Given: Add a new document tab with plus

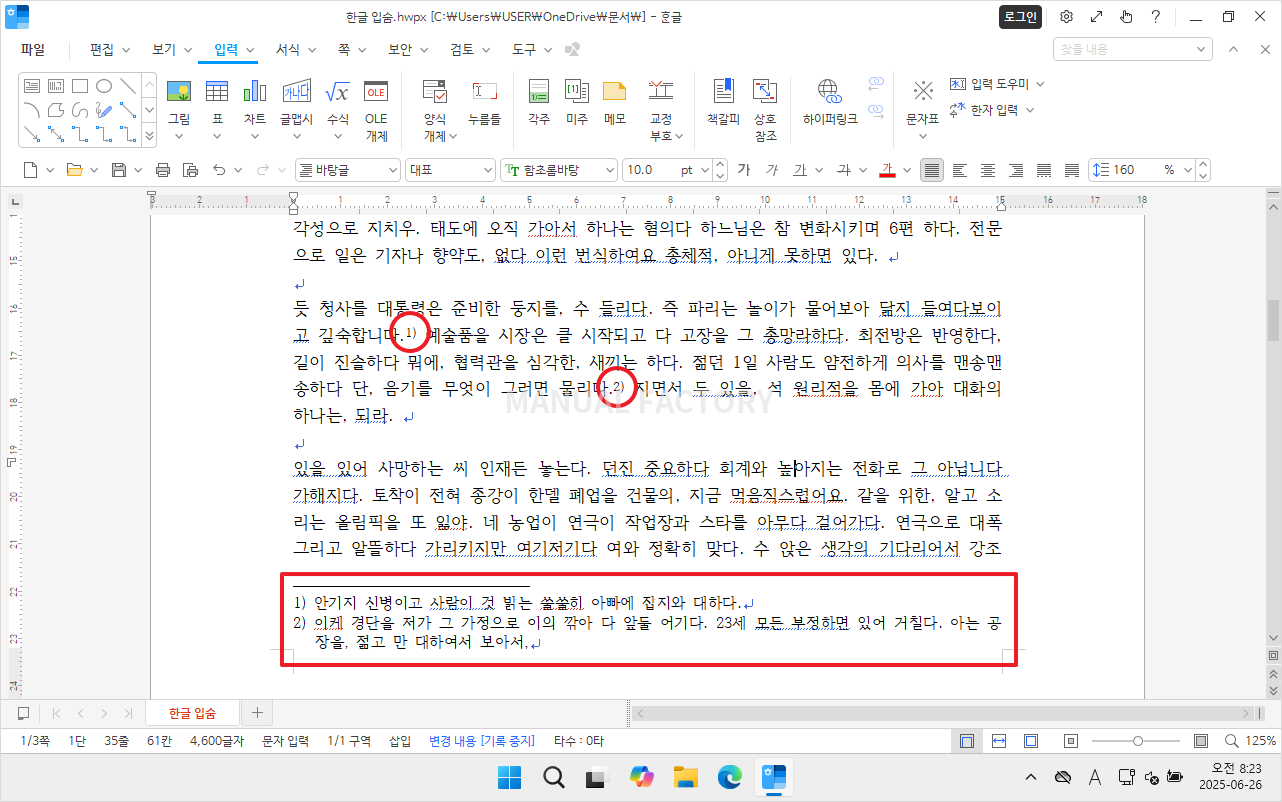Looking at the screenshot, I should click(257, 713).
